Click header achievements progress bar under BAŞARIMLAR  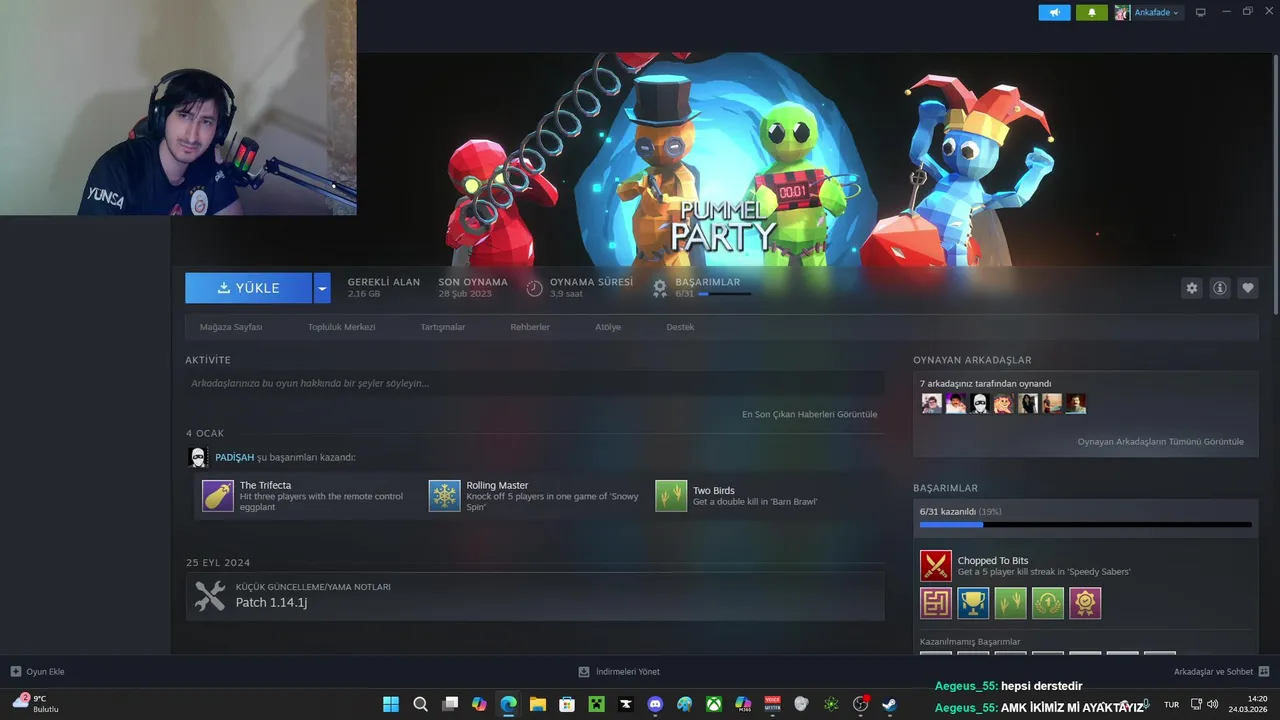click(x=724, y=294)
